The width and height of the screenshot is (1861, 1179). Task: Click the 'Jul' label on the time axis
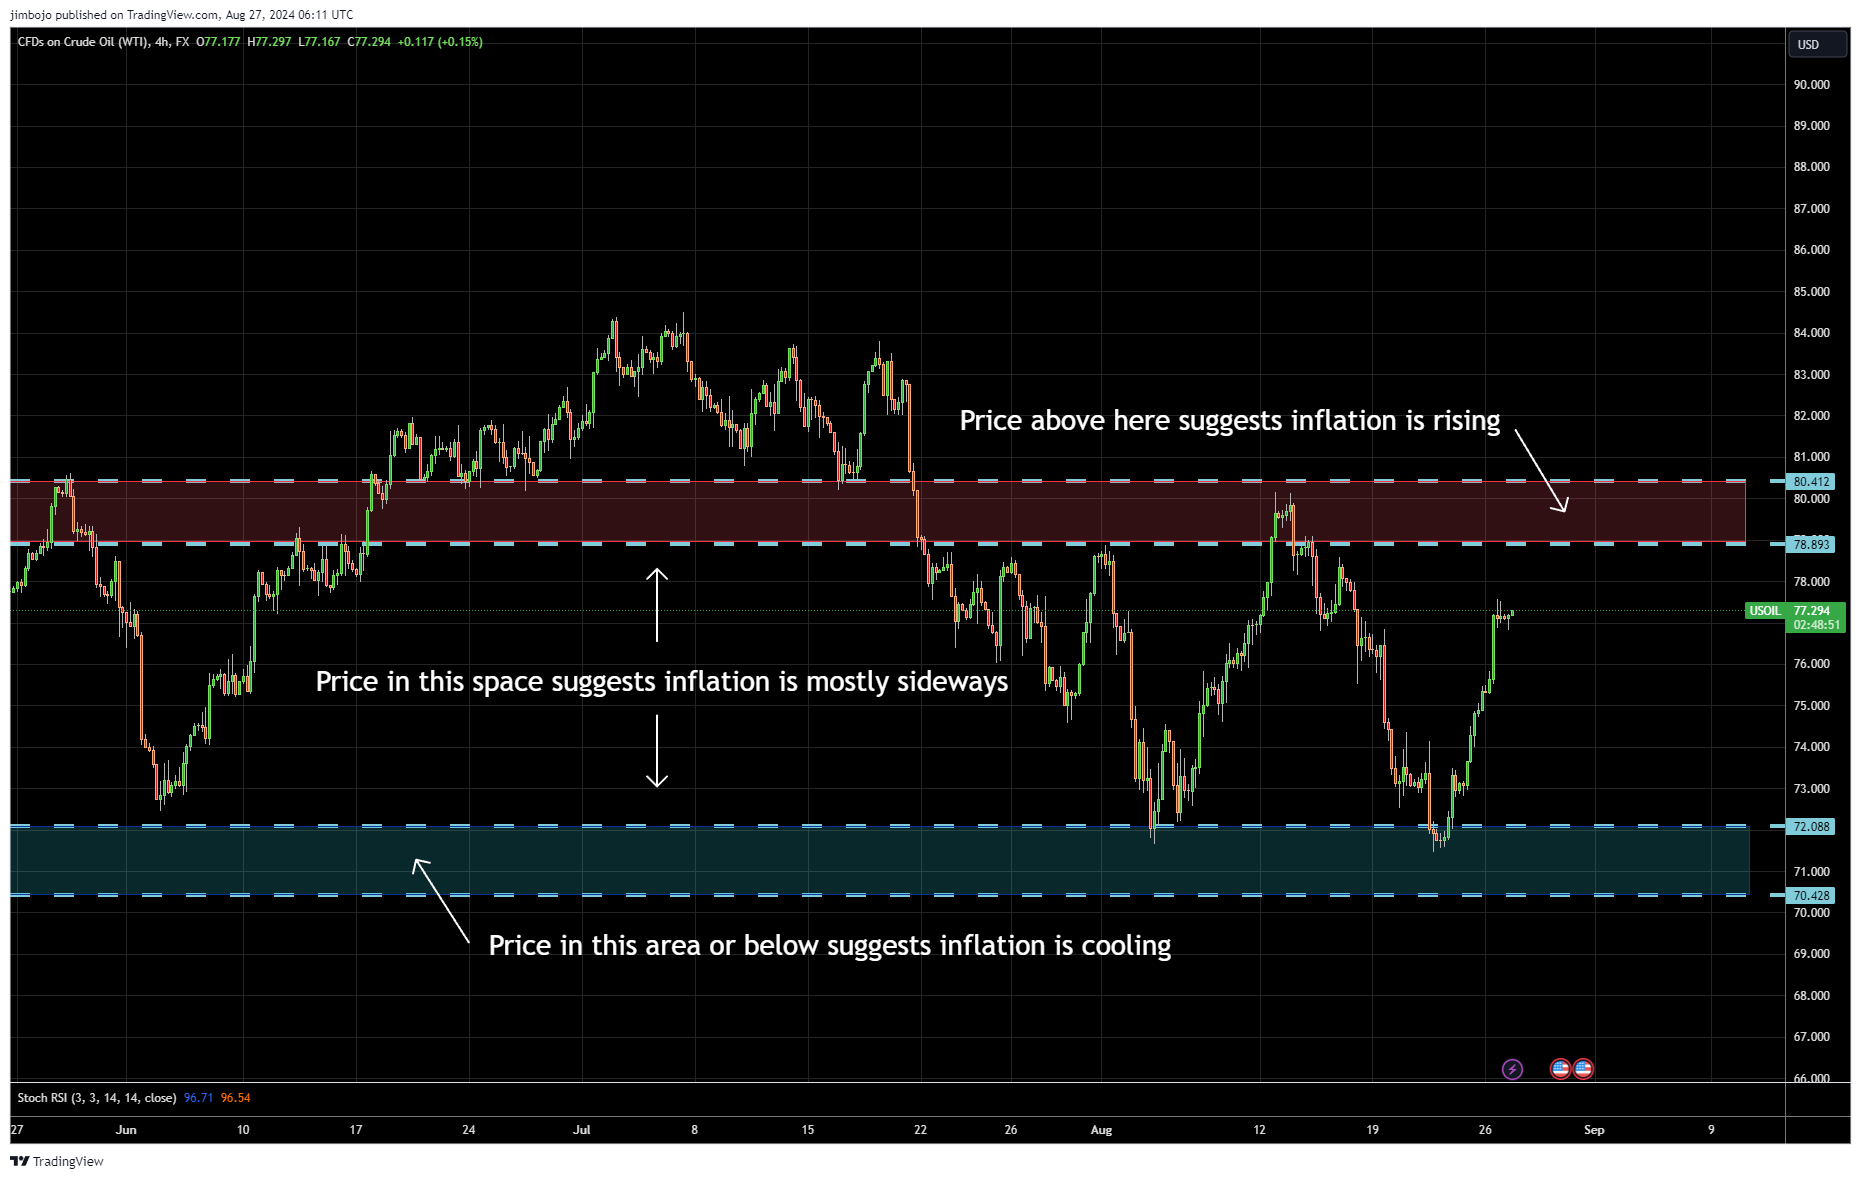582,1130
